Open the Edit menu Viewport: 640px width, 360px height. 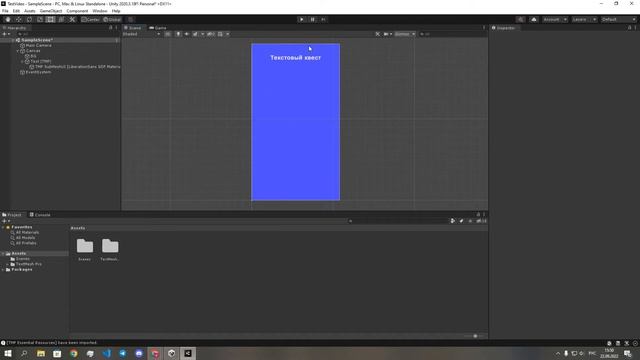click(16, 11)
